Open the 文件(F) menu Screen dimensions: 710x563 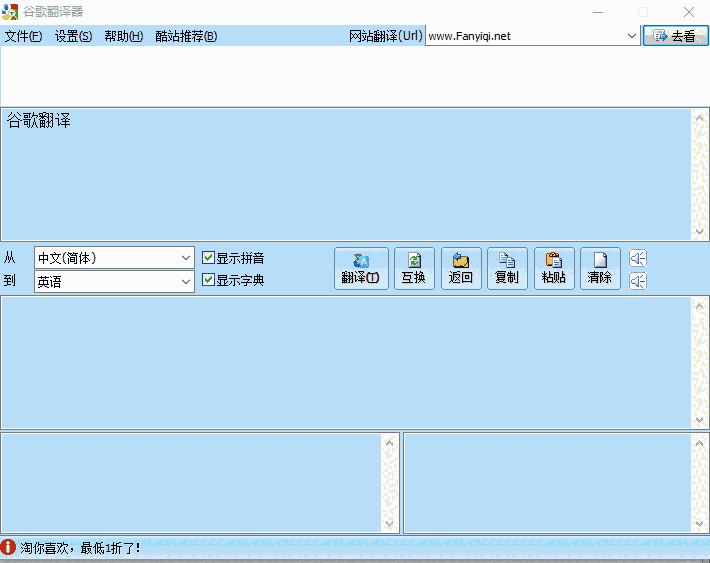coord(23,36)
